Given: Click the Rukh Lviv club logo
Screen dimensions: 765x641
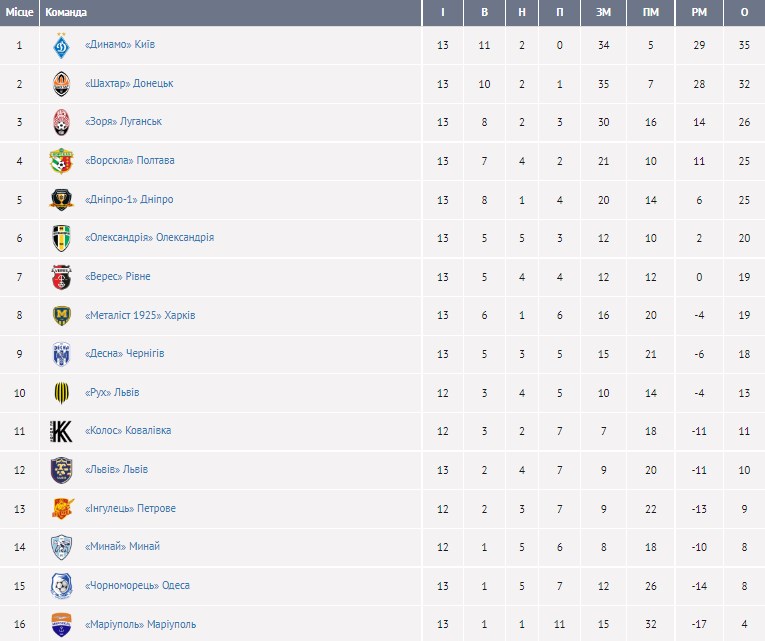Looking at the screenshot, I should pos(61,393).
